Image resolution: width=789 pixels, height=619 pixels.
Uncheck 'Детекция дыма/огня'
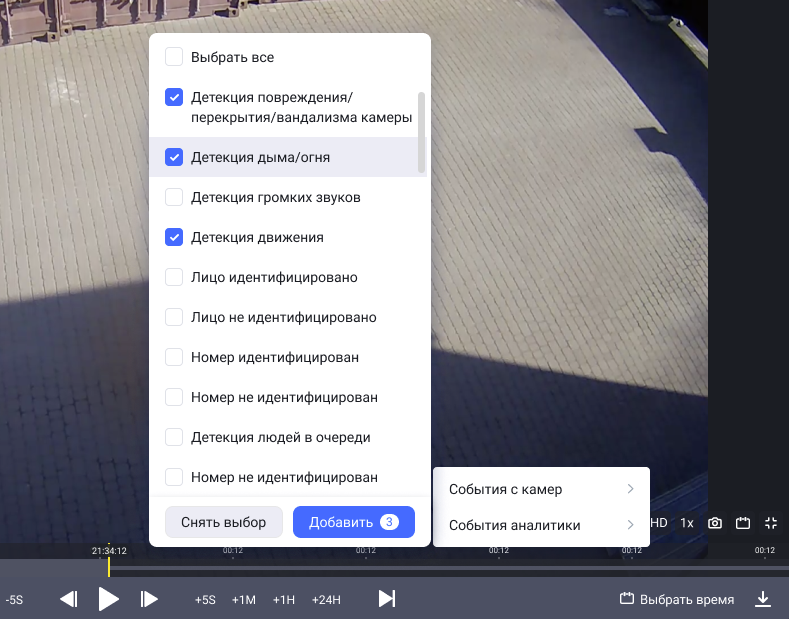(174, 157)
